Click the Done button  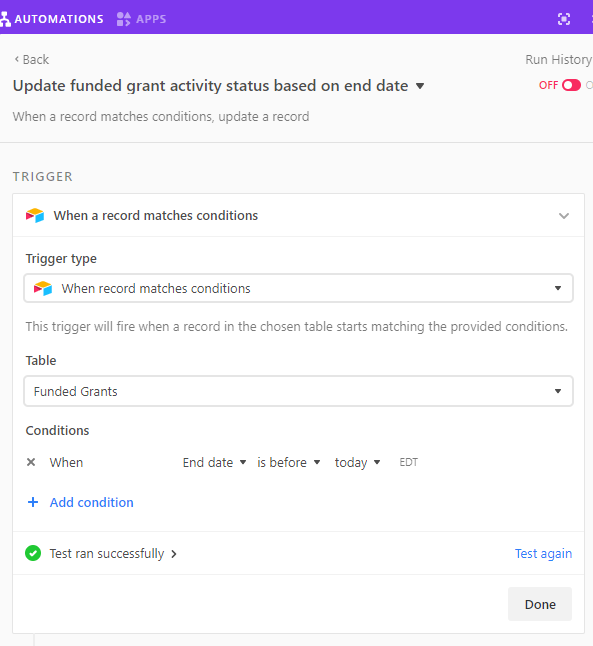point(540,604)
